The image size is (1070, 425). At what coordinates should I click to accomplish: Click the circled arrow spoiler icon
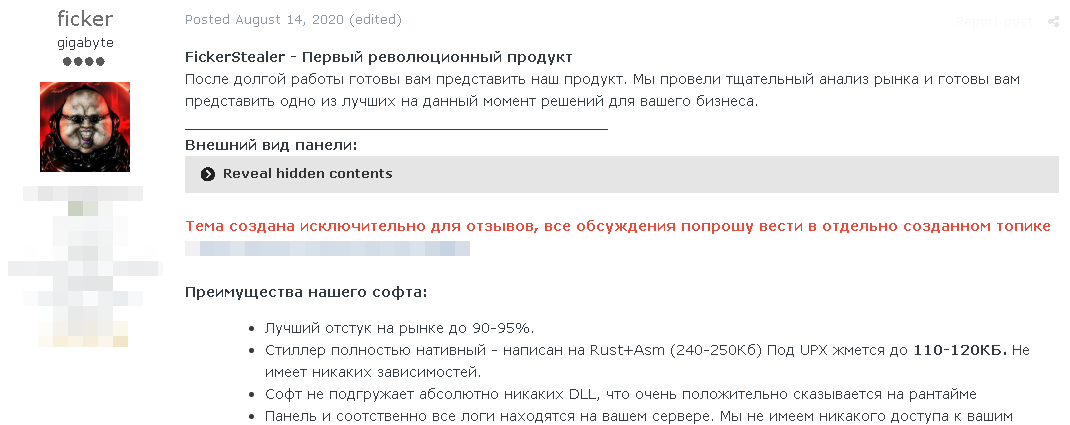point(207,174)
